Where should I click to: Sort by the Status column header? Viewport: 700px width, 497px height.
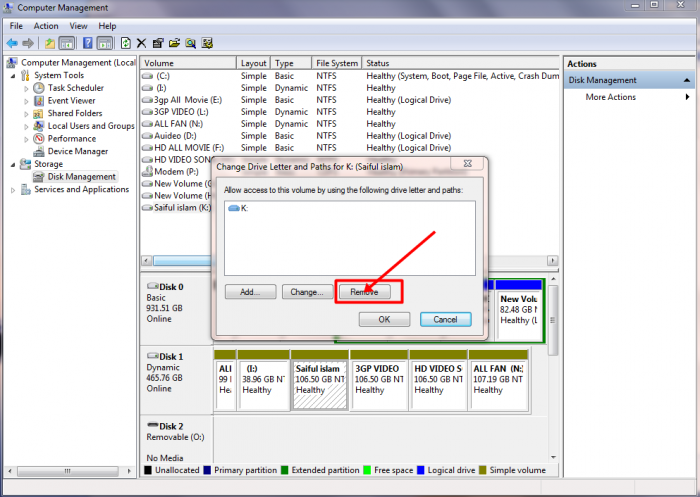pos(460,63)
